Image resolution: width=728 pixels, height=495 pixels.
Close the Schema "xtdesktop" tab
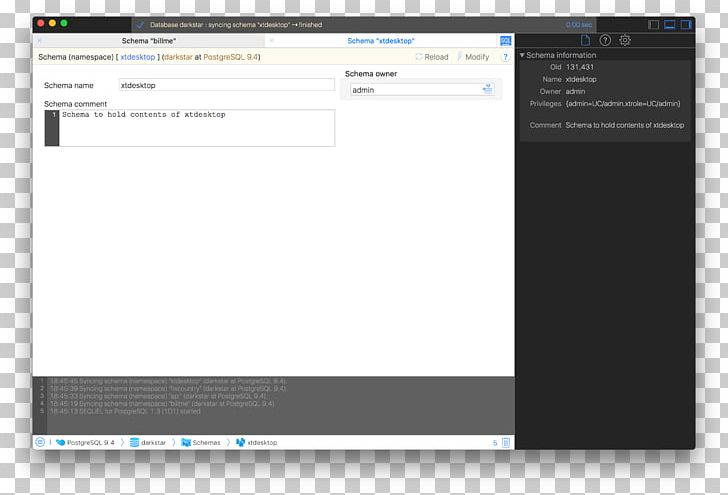(x=272, y=41)
